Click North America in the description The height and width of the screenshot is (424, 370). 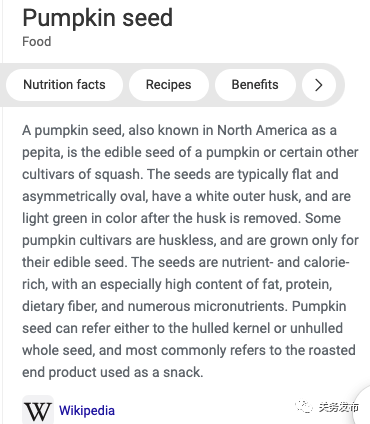[x=262, y=130]
